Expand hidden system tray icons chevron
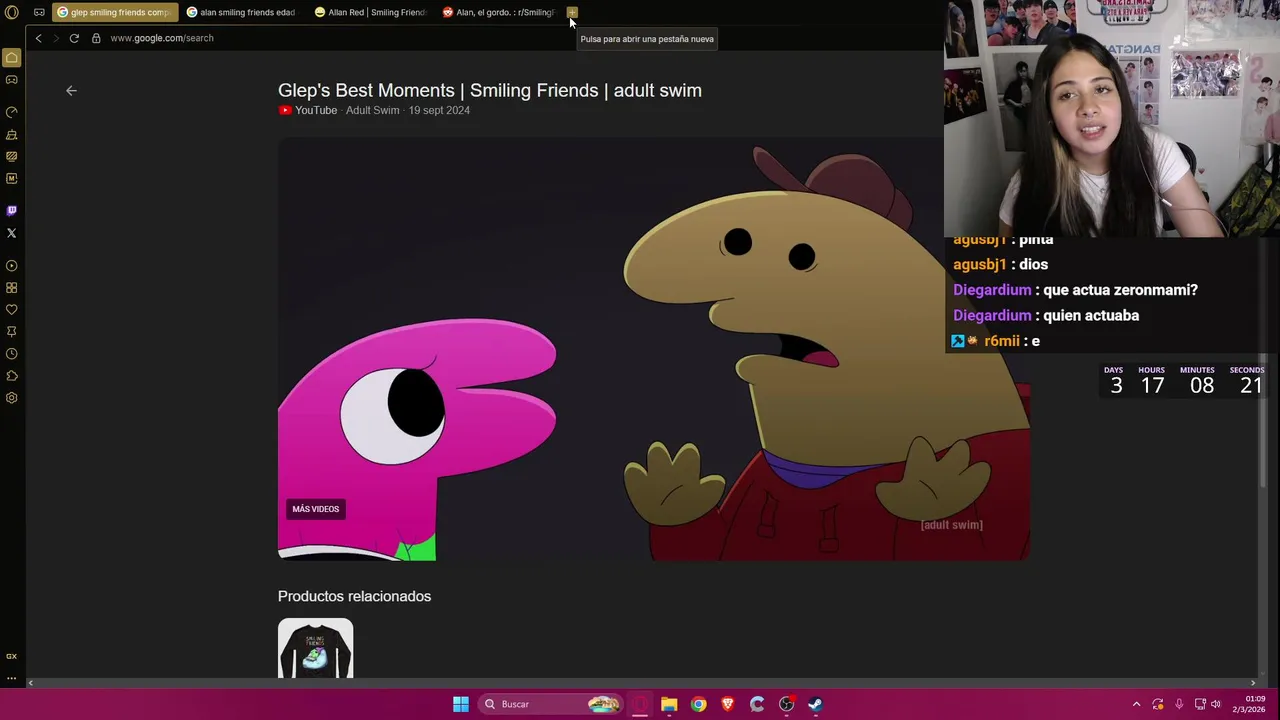Image resolution: width=1280 pixels, height=720 pixels. click(x=1136, y=704)
